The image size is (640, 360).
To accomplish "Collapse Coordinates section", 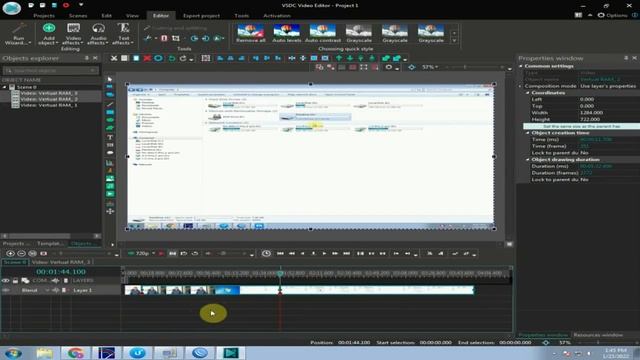I will click(528, 93).
